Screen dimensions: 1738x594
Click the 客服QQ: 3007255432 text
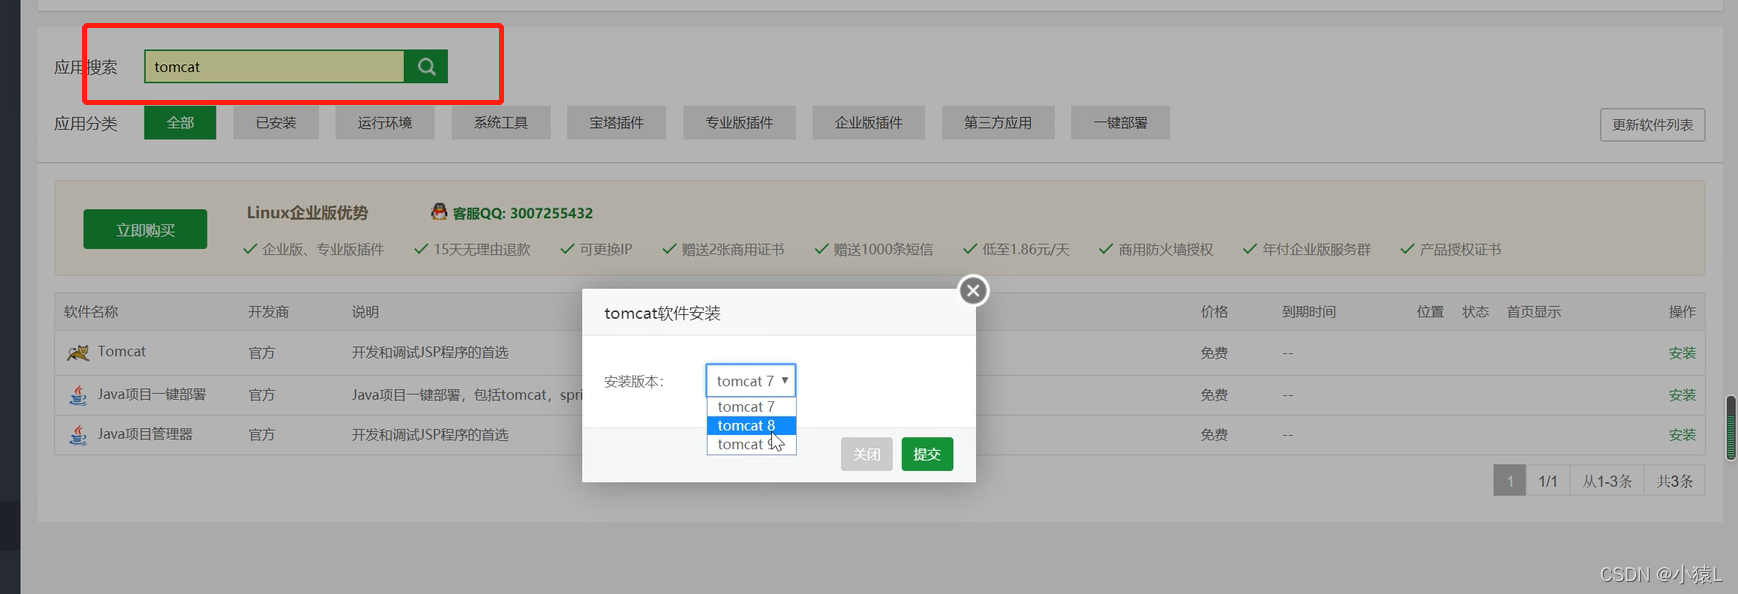pos(523,213)
